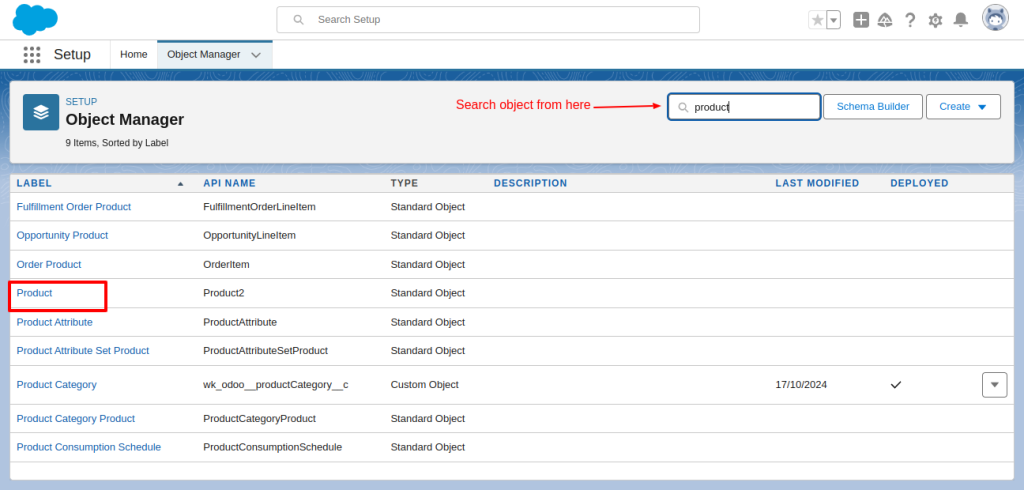Sort by API Name column header
The width and height of the screenshot is (1024, 490).
(x=229, y=184)
